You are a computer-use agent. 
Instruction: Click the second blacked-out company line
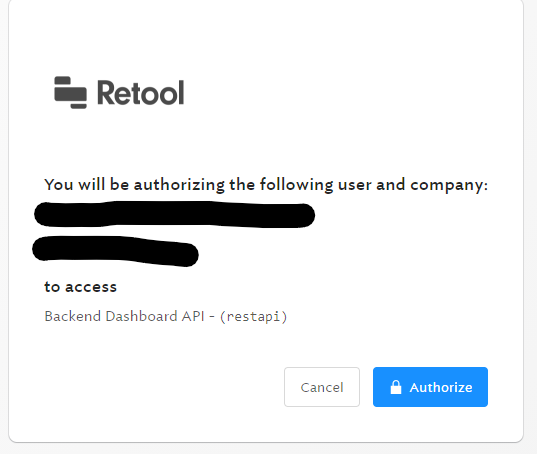point(115,251)
